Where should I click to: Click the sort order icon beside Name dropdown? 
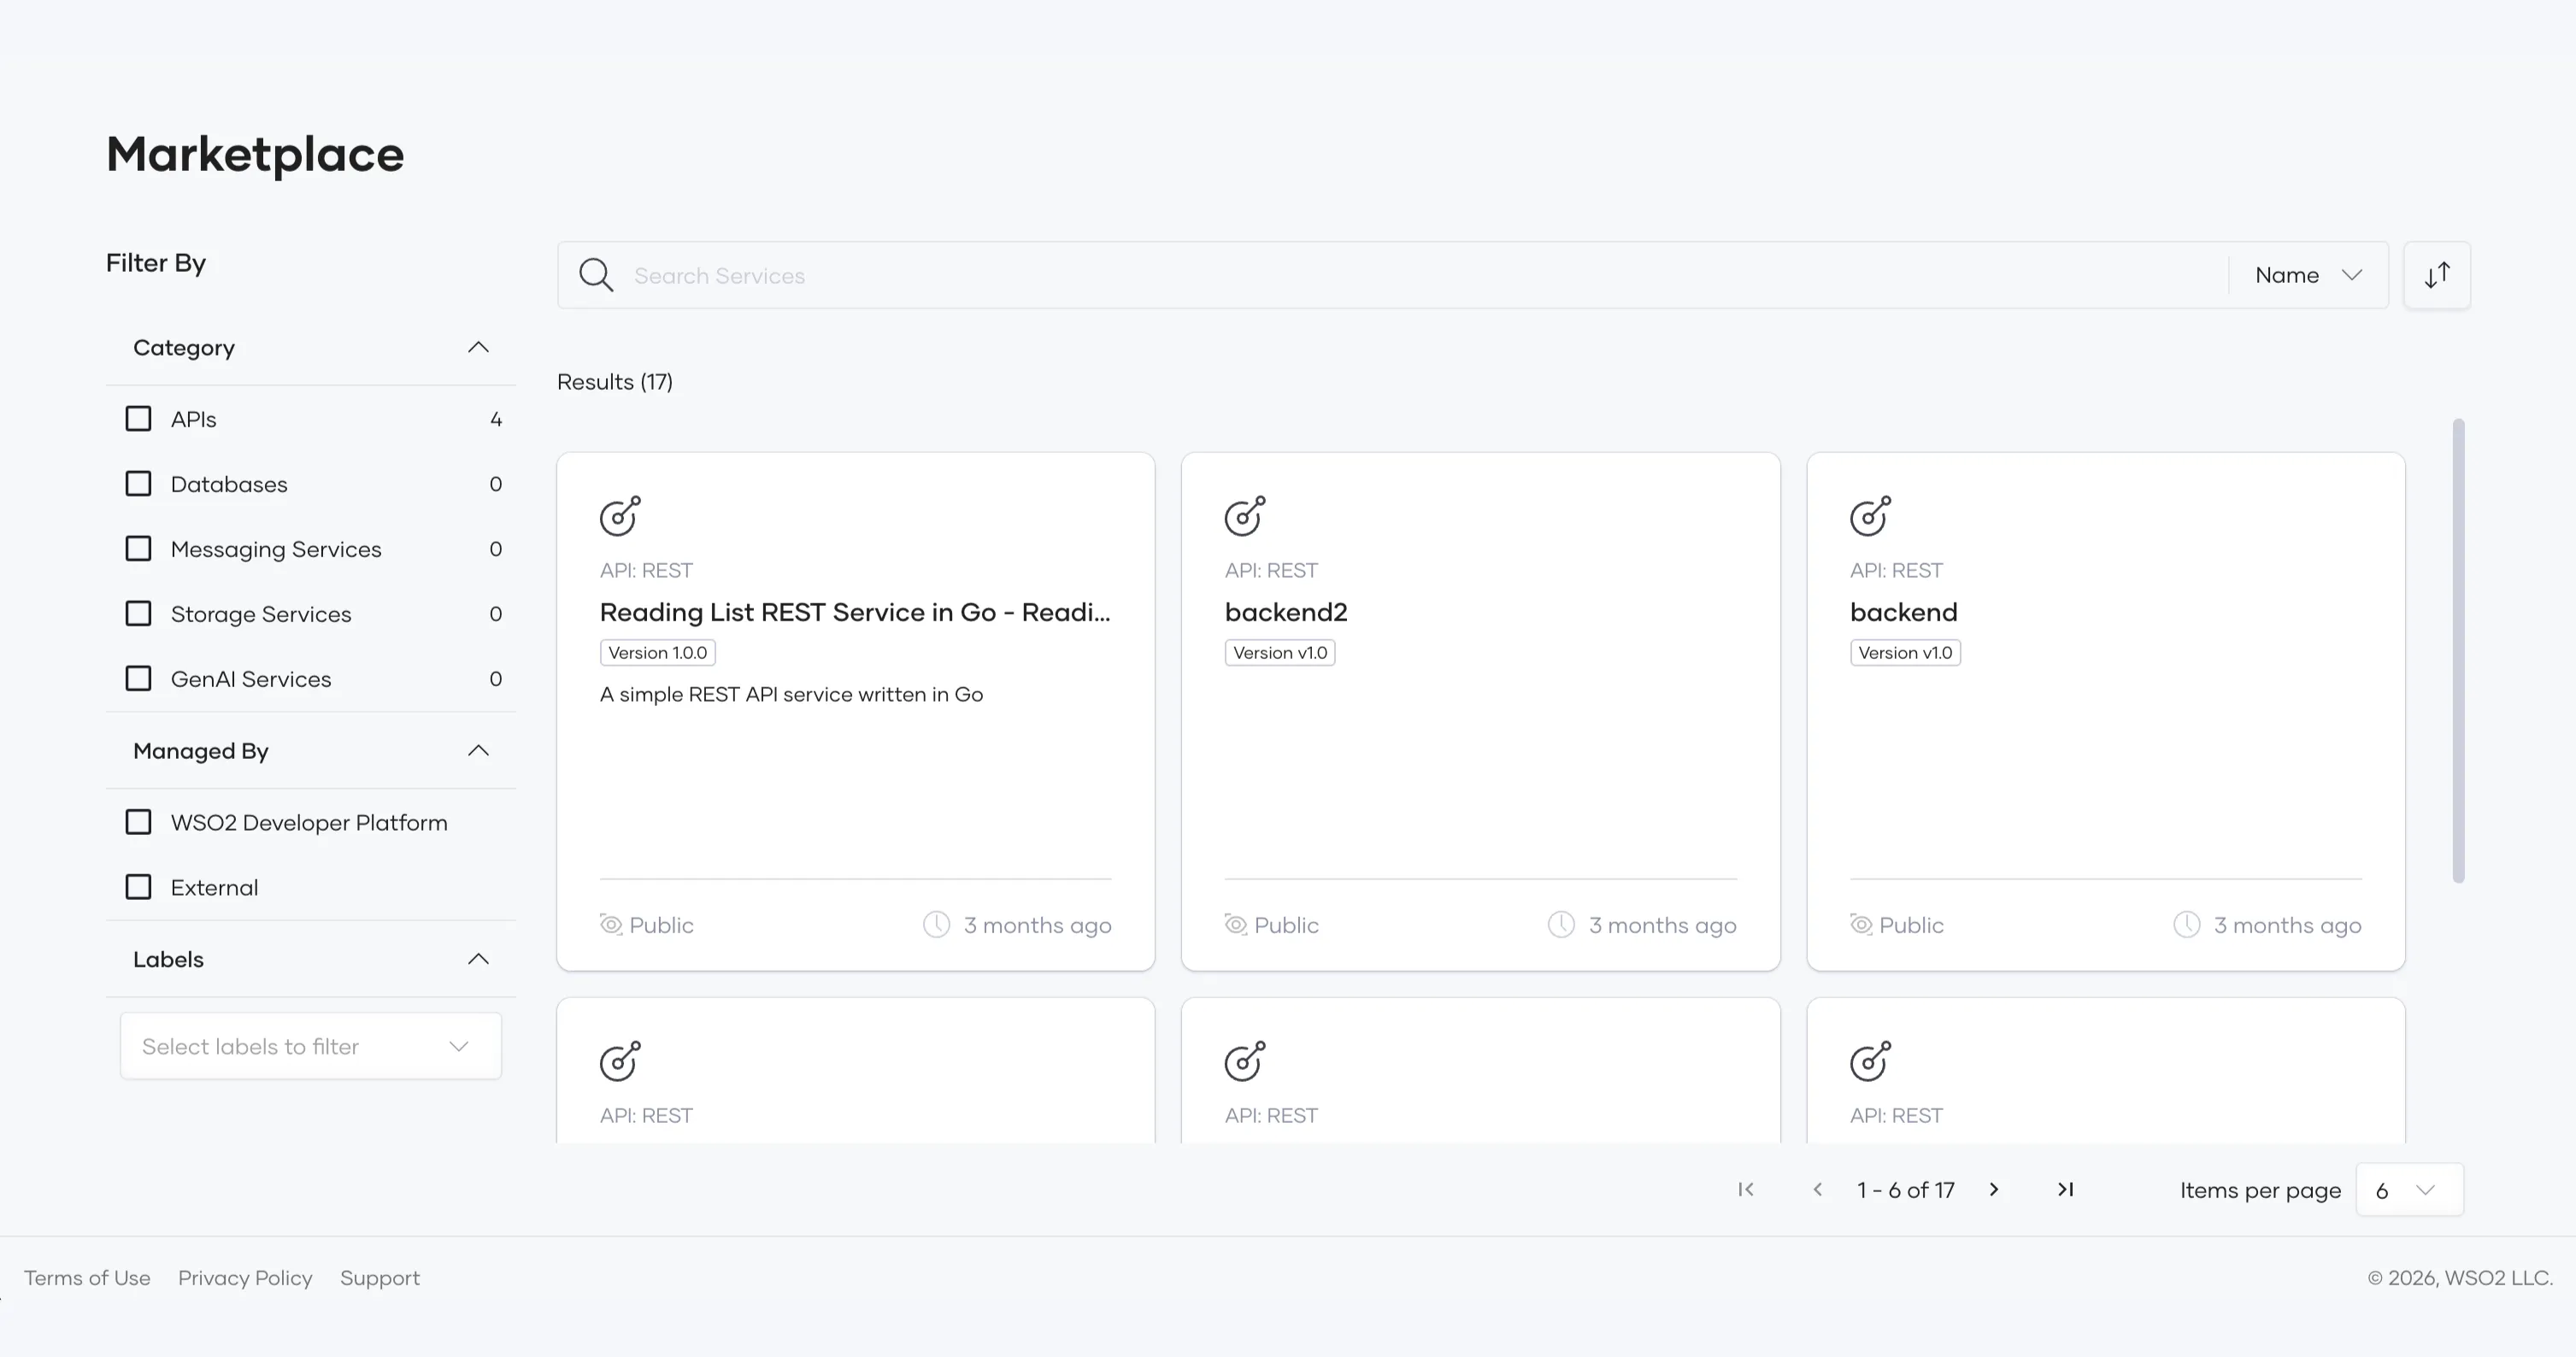pyautogui.click(x=2437, y=274)
